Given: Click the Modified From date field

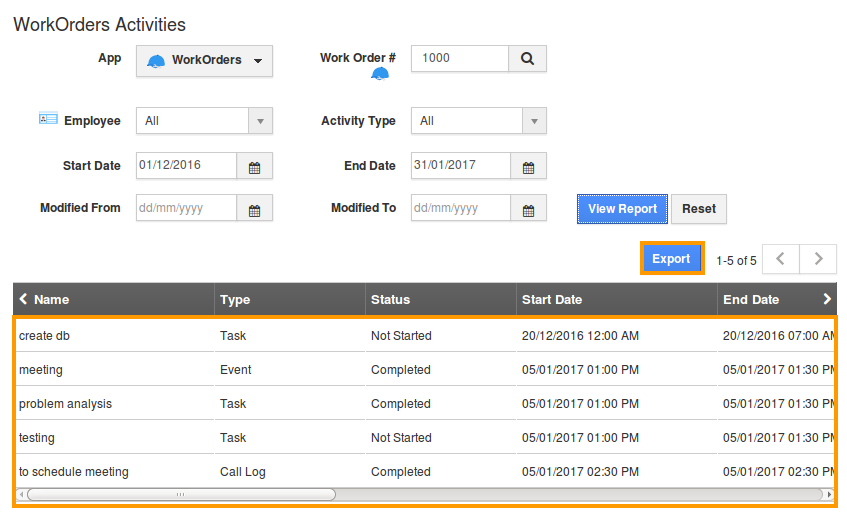Looking at the screenshot, I should pos(186,208).
